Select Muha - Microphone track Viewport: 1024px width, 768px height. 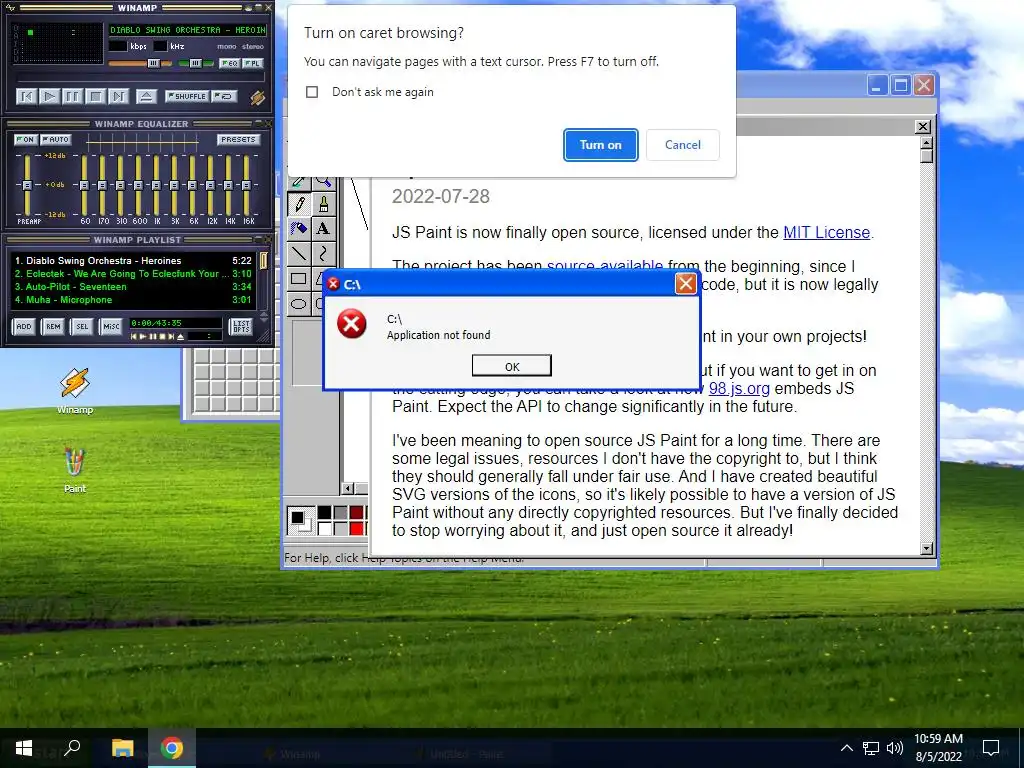[x=133, y=300]
